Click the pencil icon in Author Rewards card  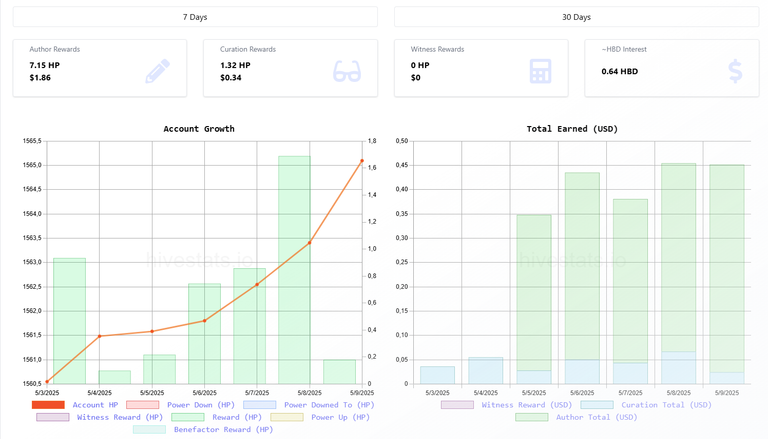pos(158,71)
